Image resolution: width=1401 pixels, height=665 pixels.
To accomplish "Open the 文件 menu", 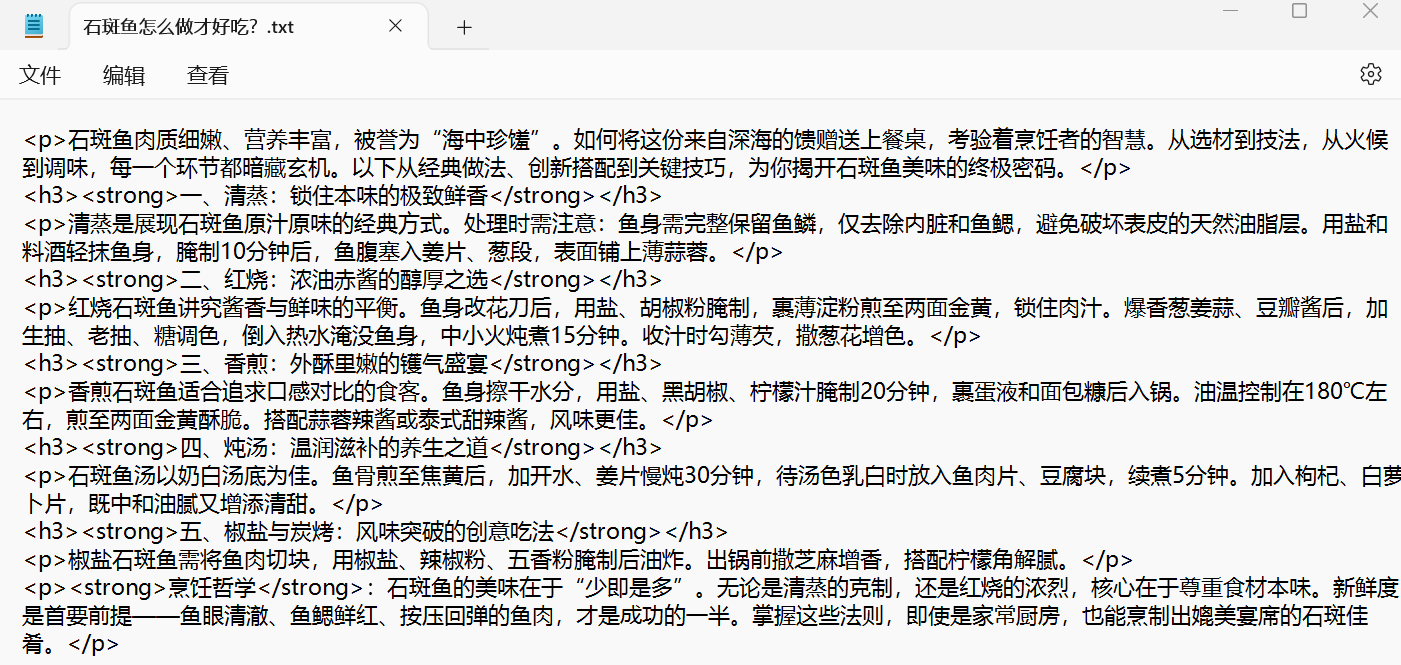I will pos(41,75).
